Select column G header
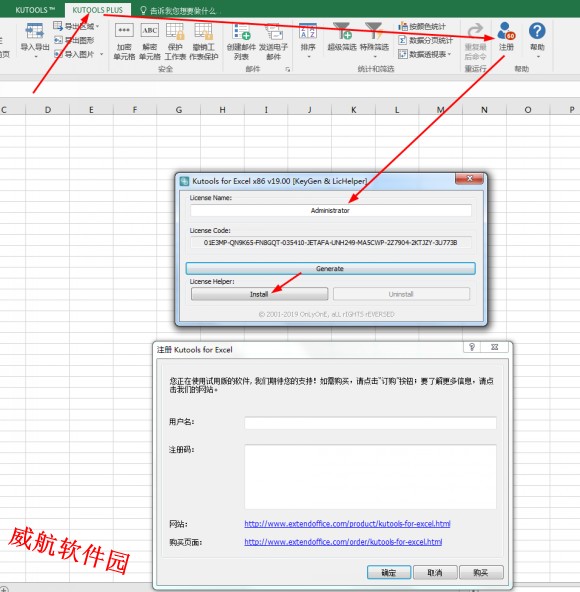The height and width of the screenshot is (592, 580). coord(179,110)
